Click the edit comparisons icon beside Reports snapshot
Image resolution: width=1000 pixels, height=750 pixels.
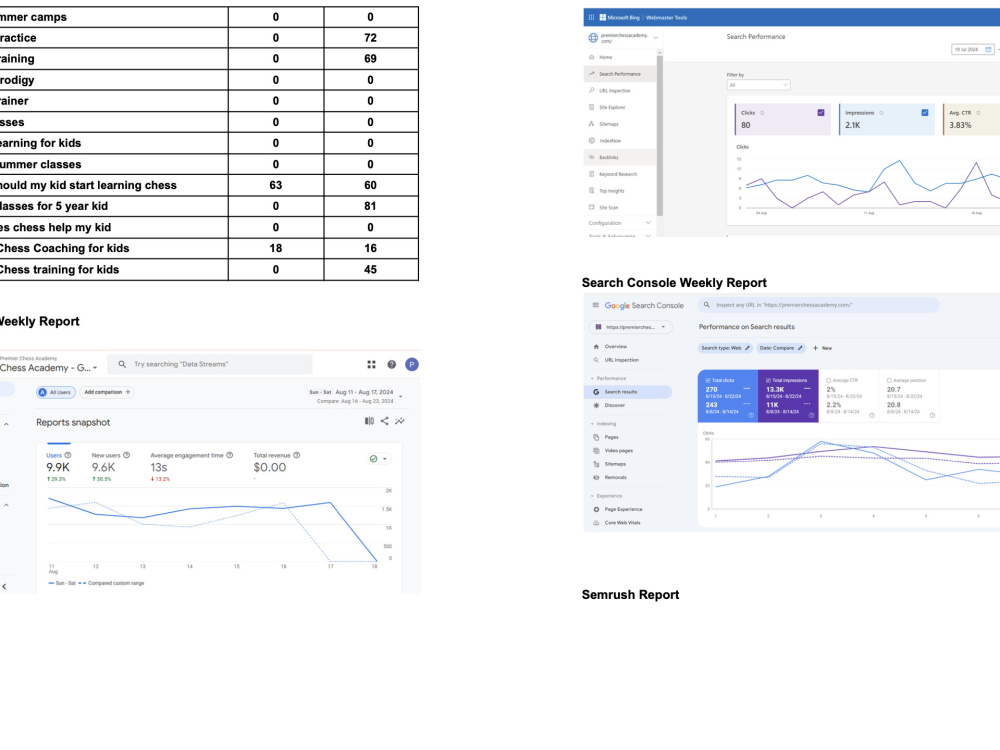pyautogui.click(x=369, y=421)
